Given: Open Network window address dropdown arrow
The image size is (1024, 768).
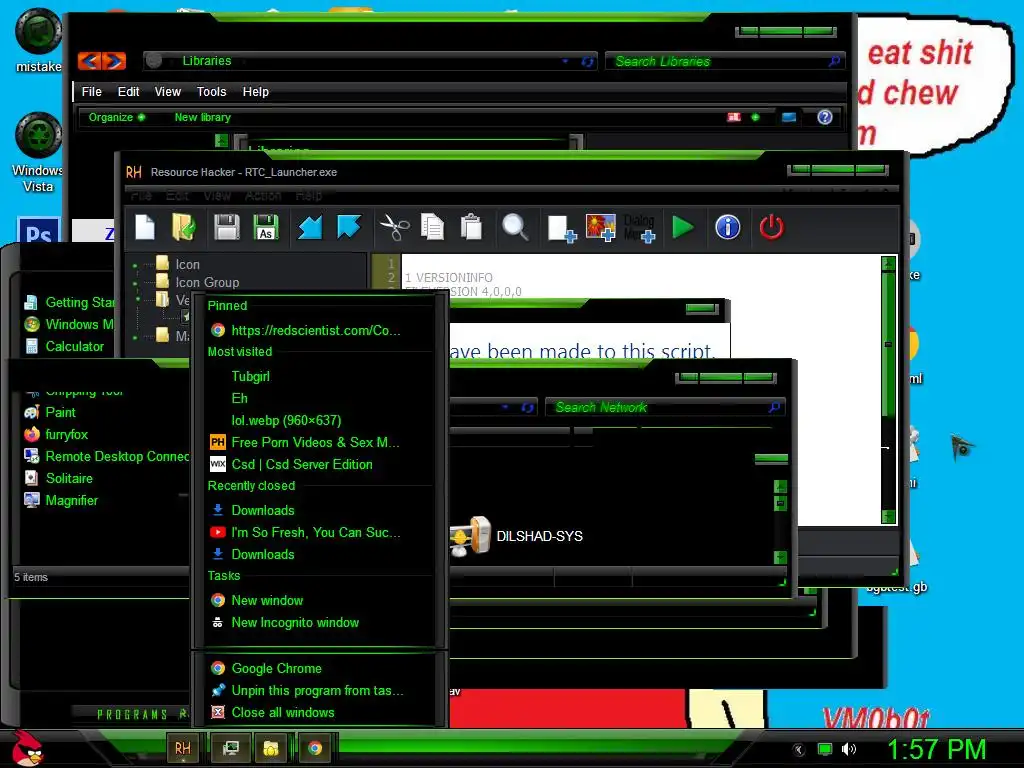Looking at the screenshot, I should [505, 407].
